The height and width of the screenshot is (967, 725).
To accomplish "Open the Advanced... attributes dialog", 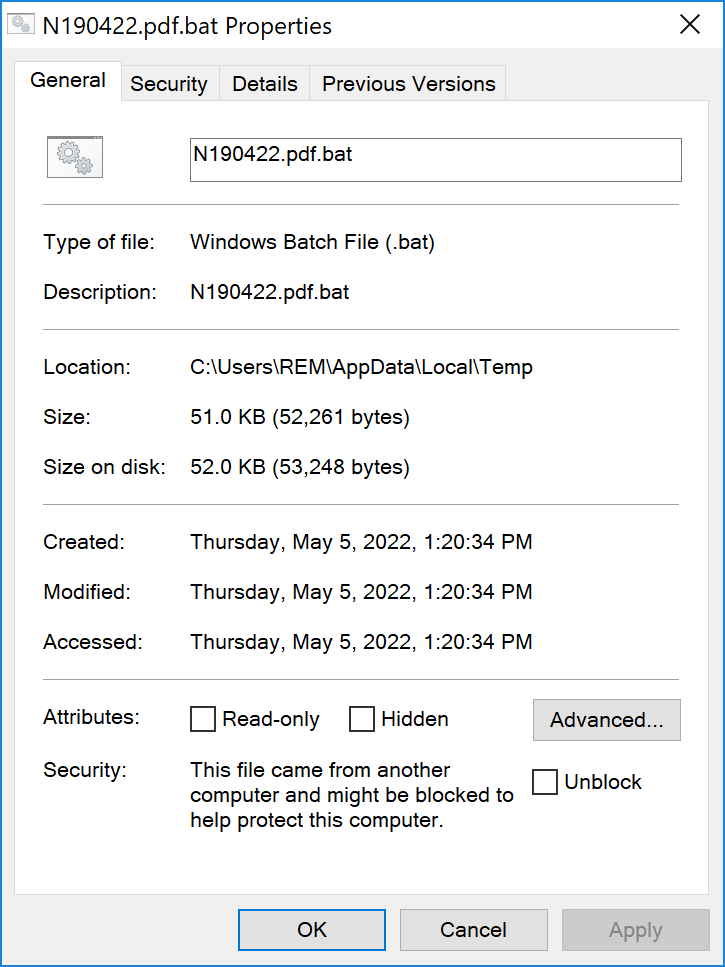I will 606,720.
